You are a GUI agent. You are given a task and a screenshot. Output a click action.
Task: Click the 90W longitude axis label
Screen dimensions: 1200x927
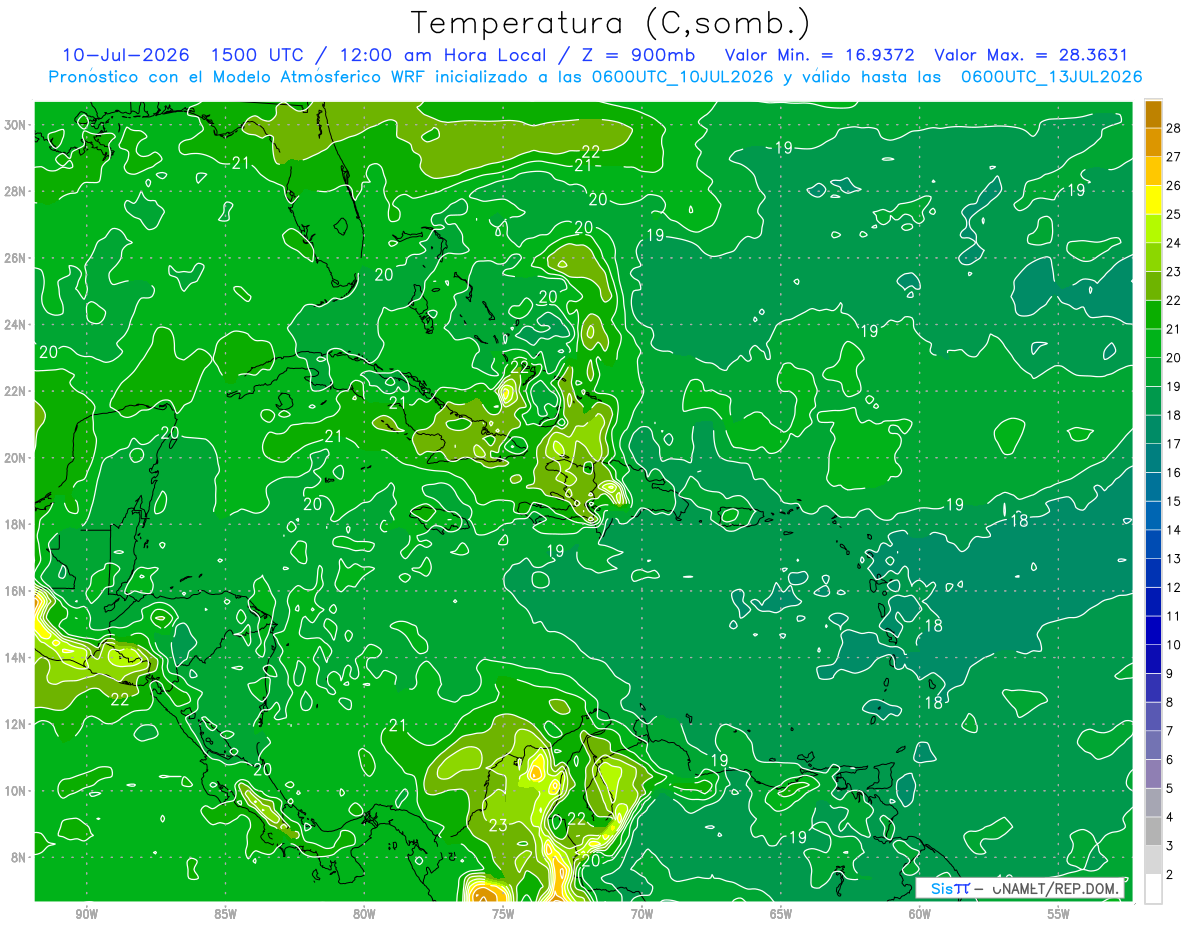[x=86, y=914]
